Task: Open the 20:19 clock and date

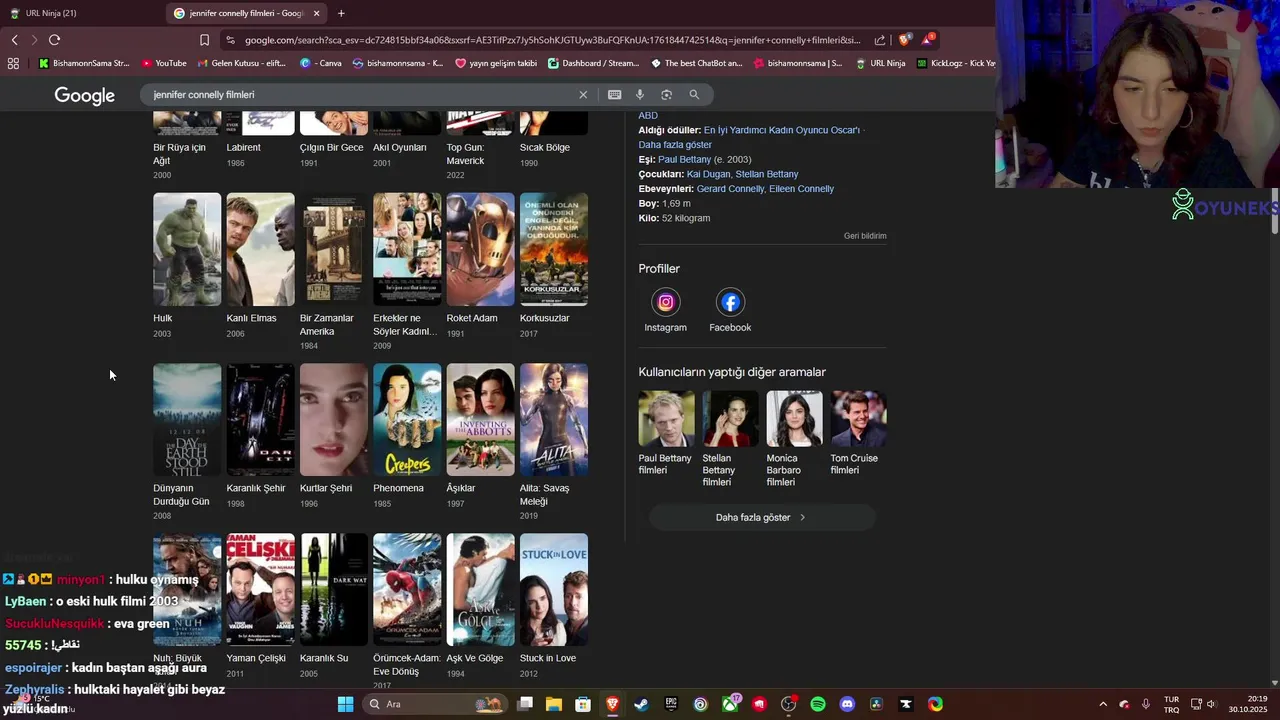Action: click(x=1248, y=704)
